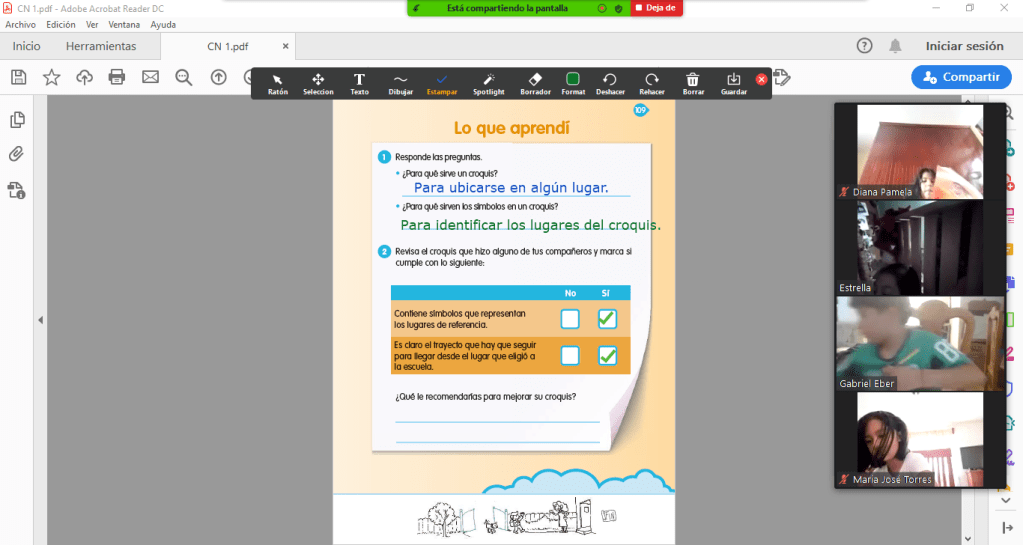Image resolution: width=1023 pixels, height=545 pixels.
Task: Pick the Dibujar drawing tool
Action: coord(400,83)
